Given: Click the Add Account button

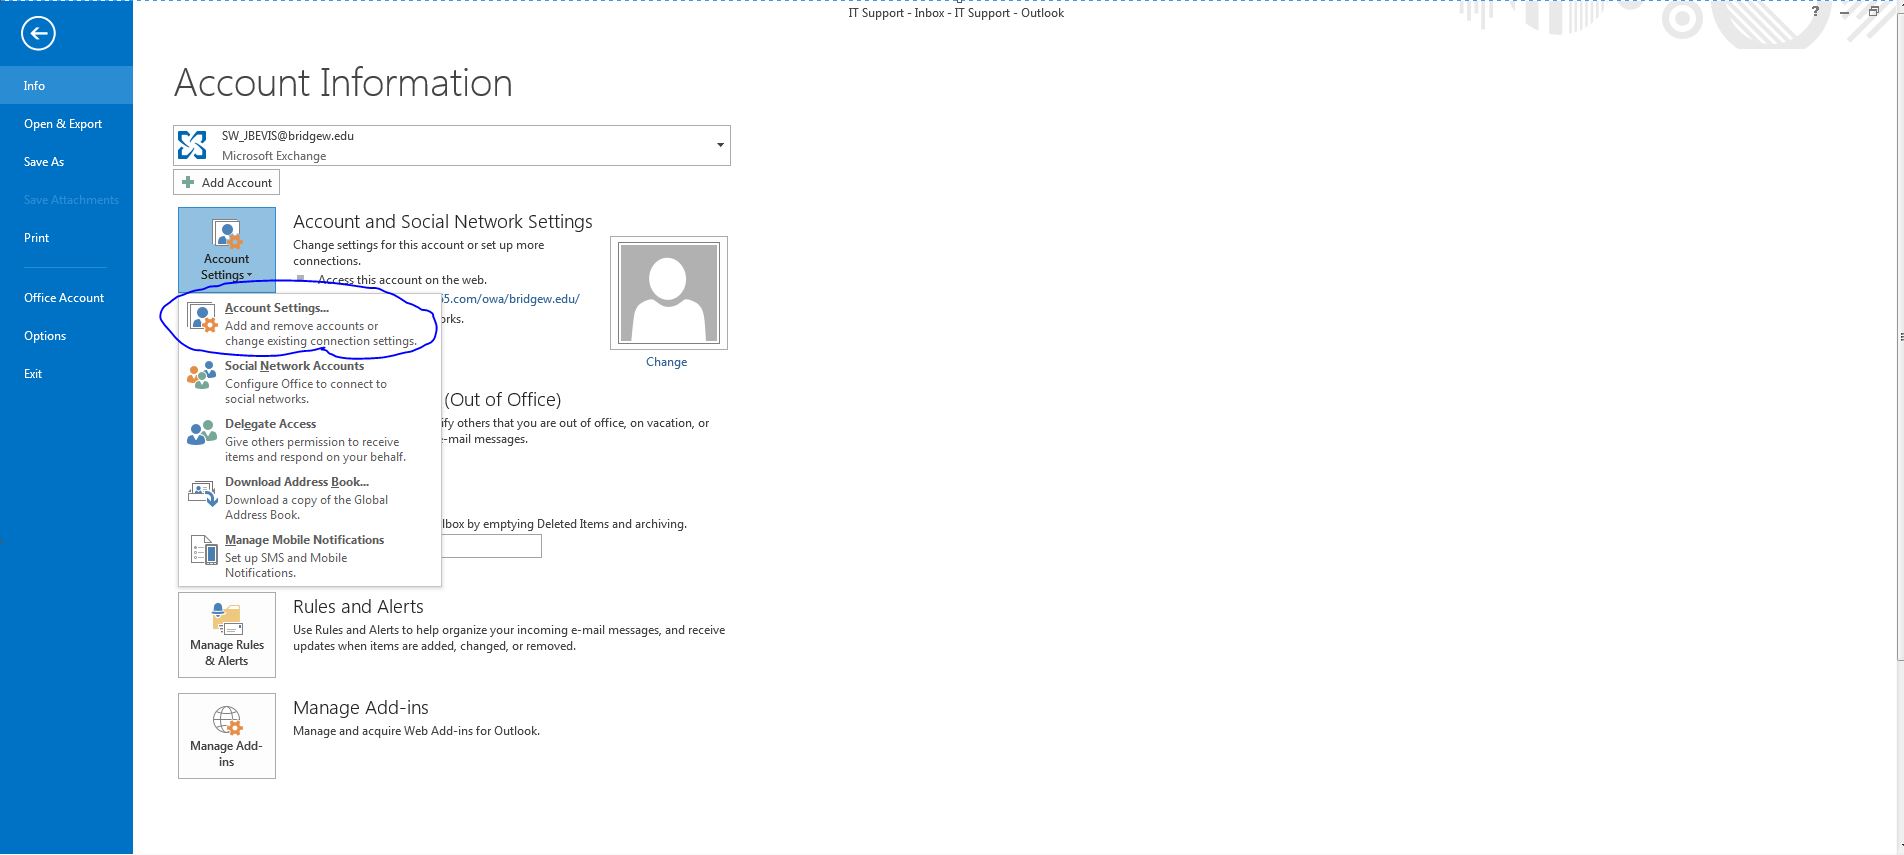Looking at the screenshot, I should [227, 183].
